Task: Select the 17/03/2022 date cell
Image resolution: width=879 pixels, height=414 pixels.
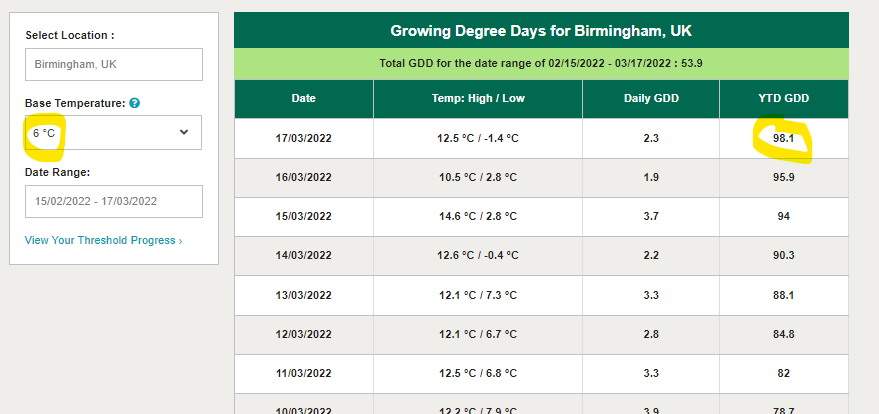Action: tap(303, 138)
